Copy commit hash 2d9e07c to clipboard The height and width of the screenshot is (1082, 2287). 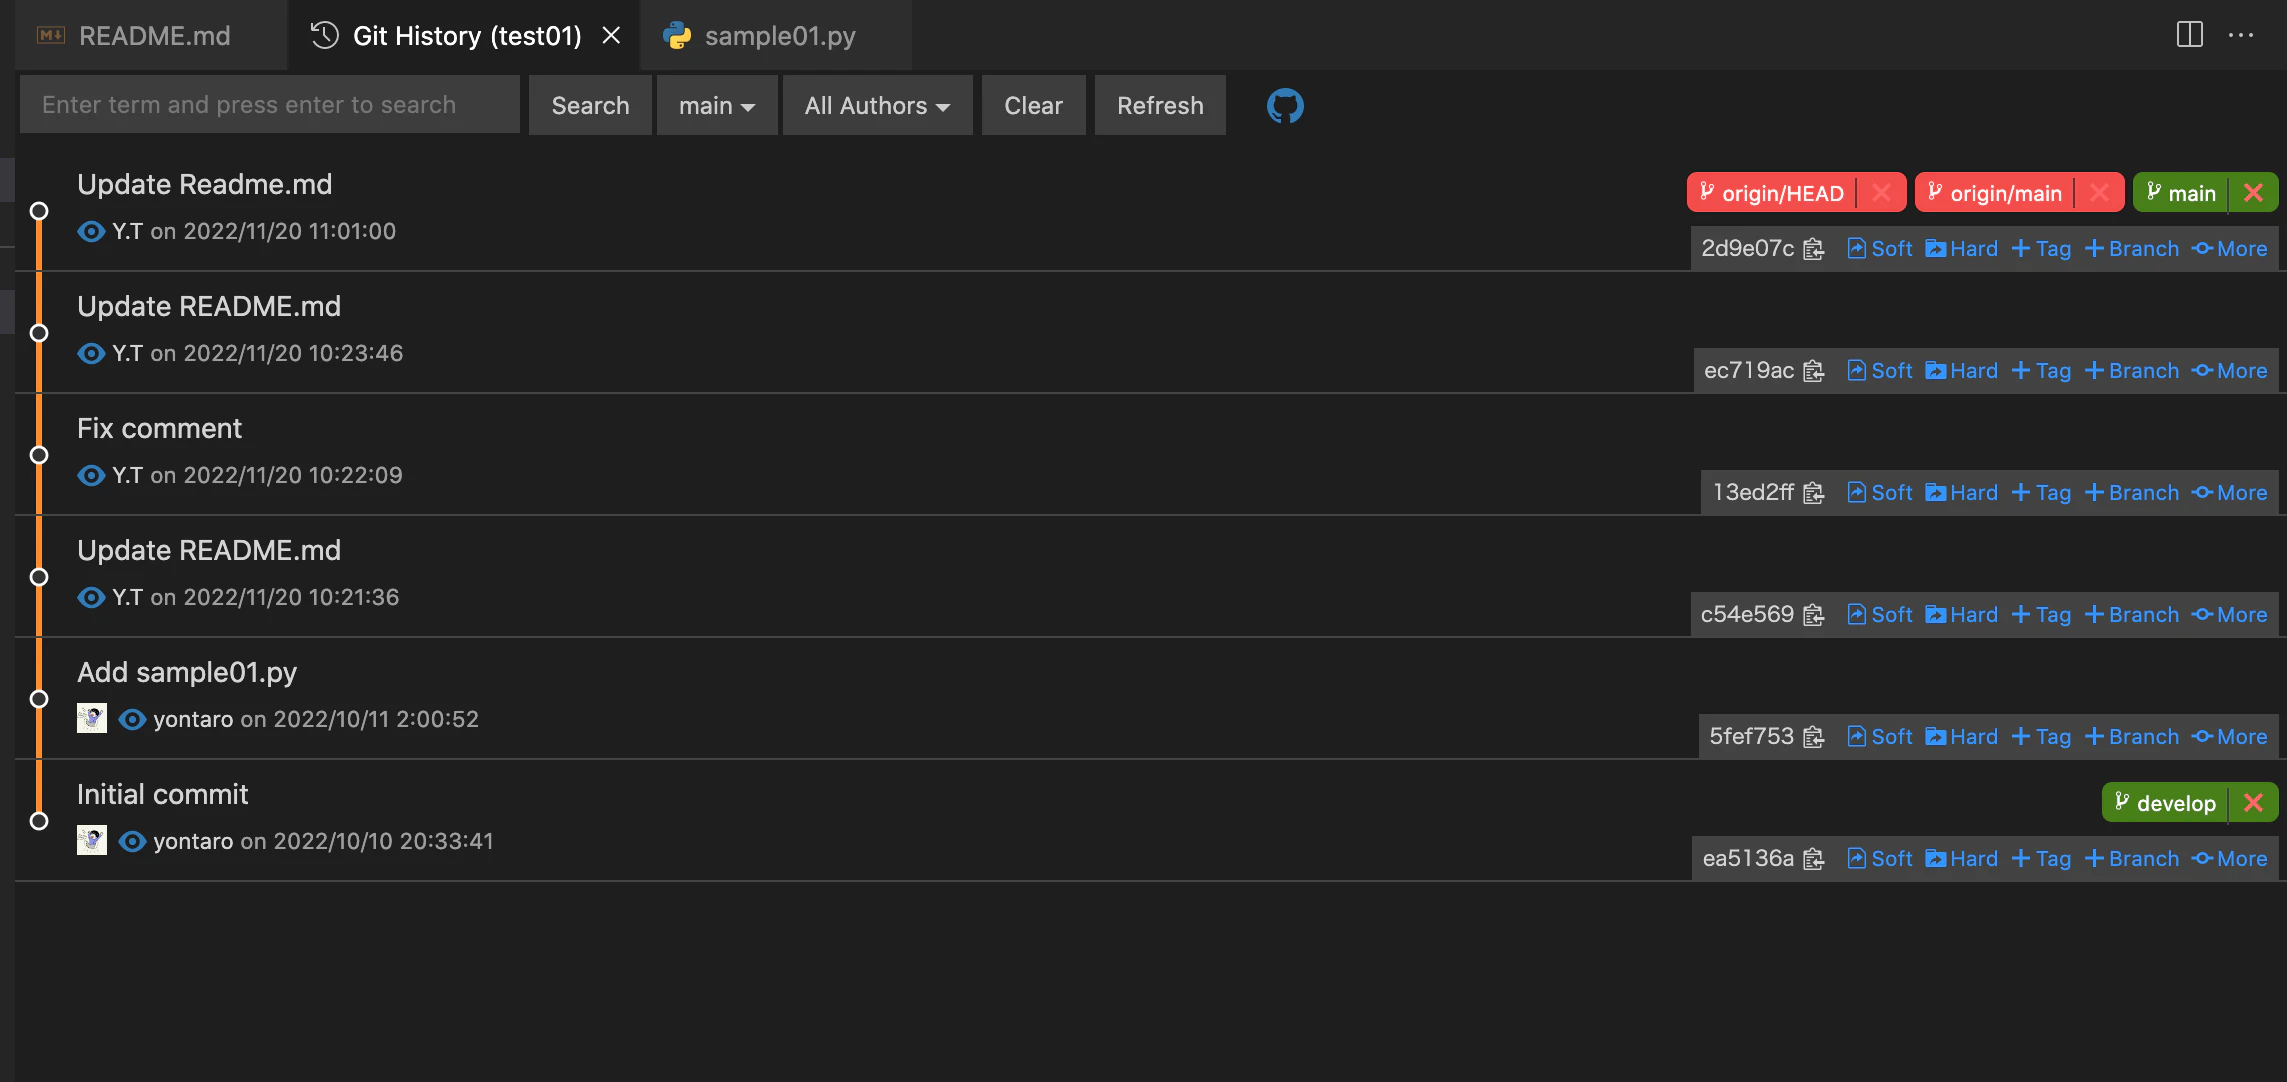[x=1814, y=249]
